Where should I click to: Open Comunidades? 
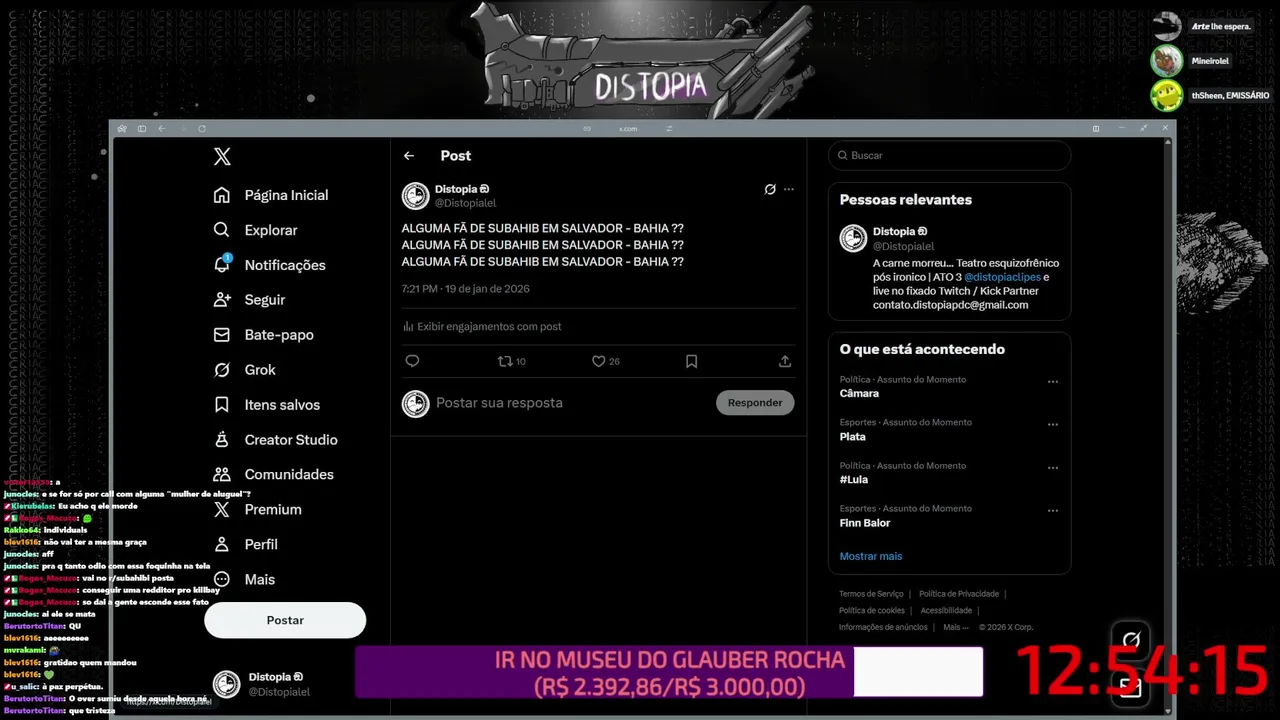point(274,474)
